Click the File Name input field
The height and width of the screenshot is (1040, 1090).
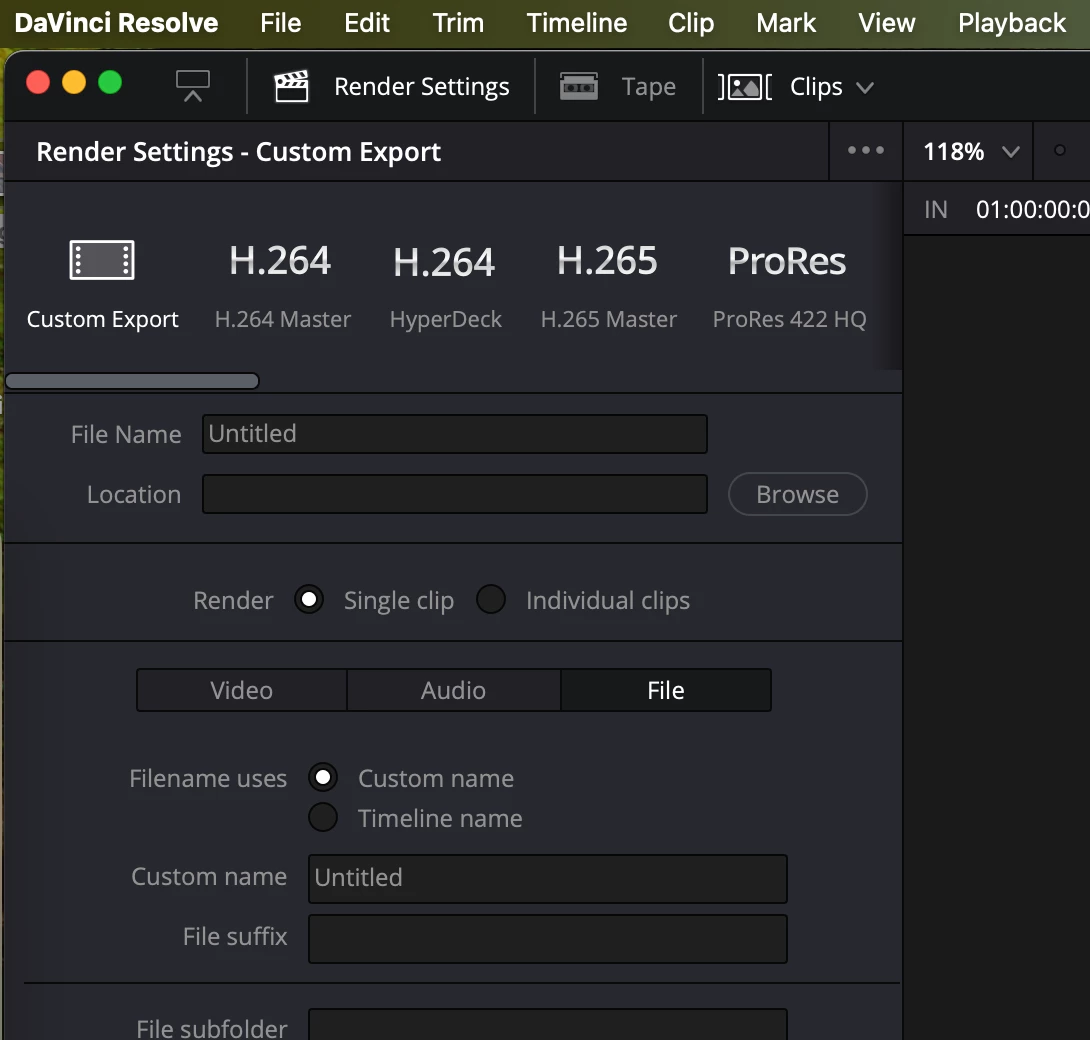(x=455, y=434)
